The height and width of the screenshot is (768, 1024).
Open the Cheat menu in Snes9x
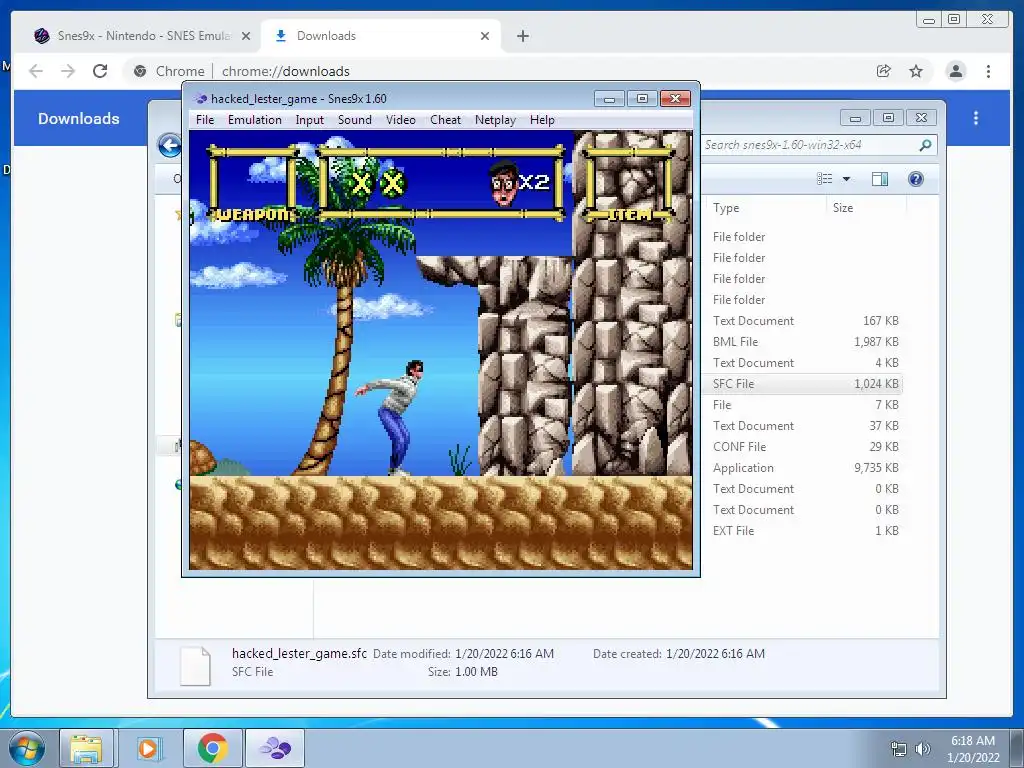[x=445, y=120]
